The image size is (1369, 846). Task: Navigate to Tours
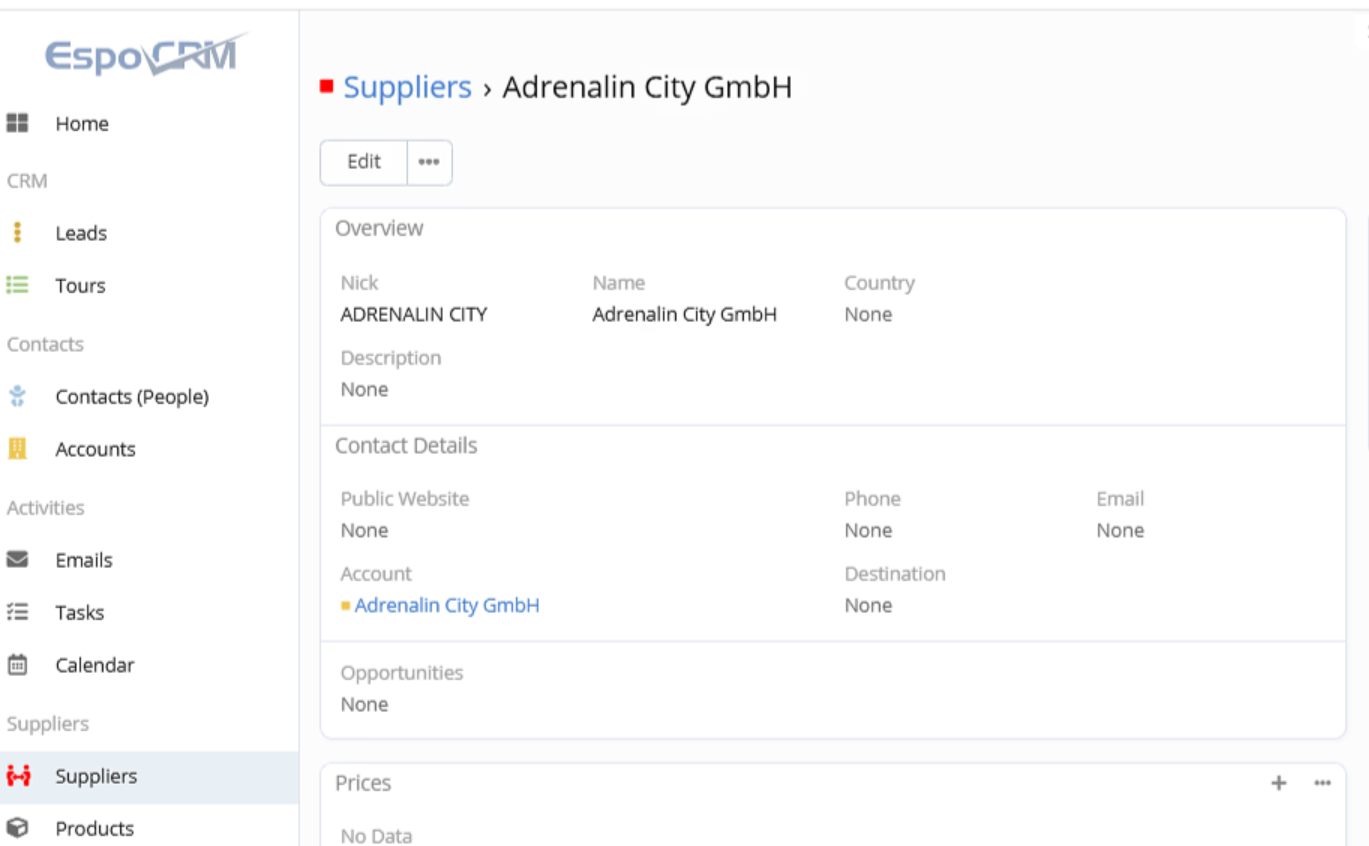[80, 285]
